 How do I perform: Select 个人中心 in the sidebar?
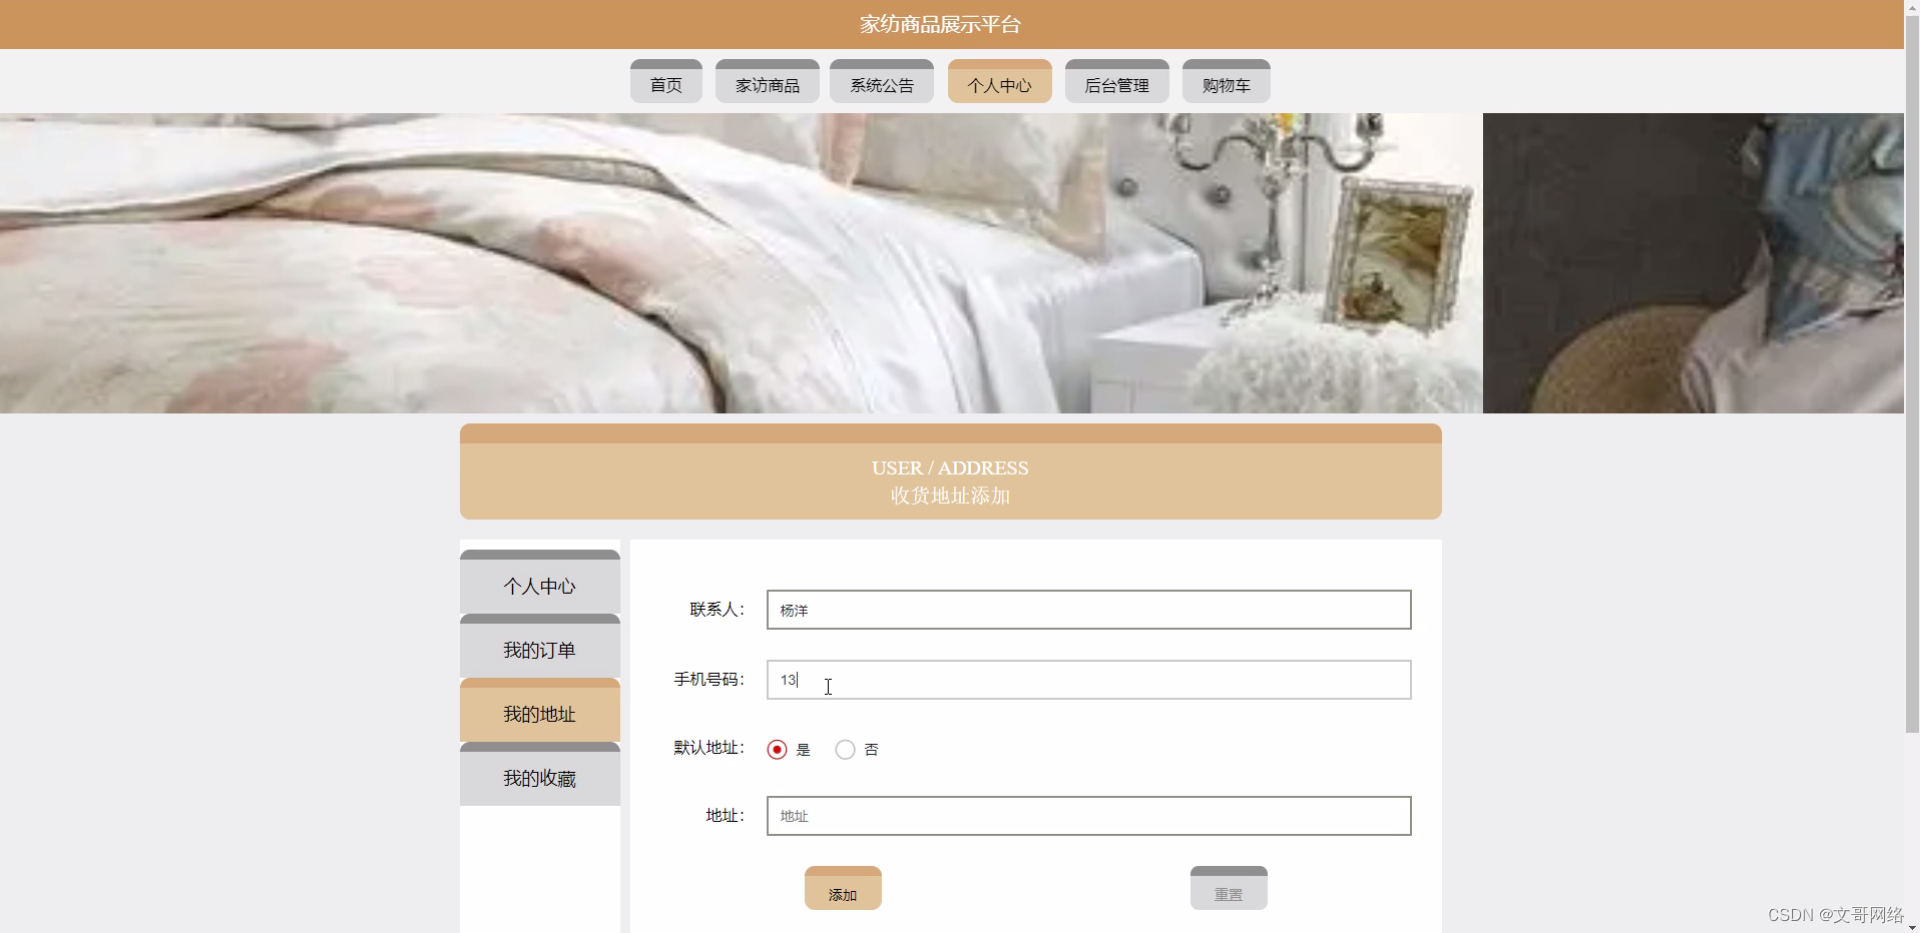539,586
